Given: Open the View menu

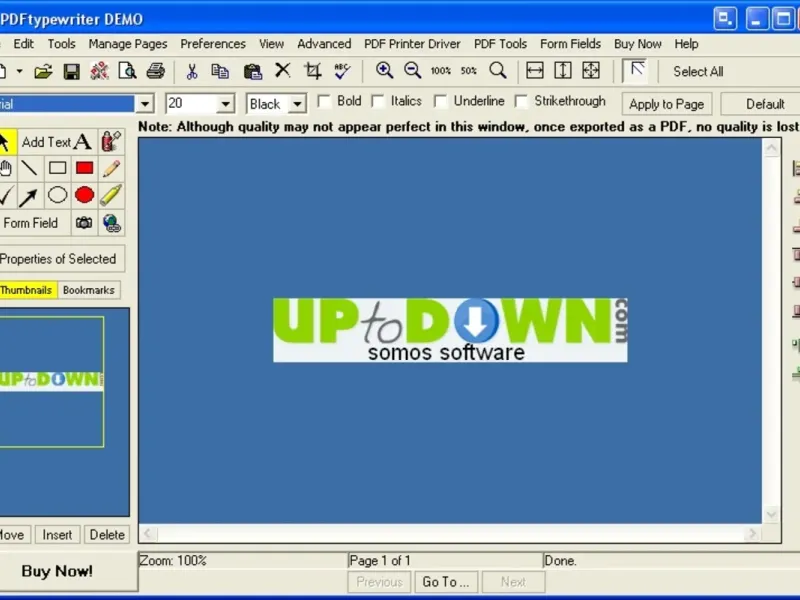Looking at the screenshot, I should [271, 44].
